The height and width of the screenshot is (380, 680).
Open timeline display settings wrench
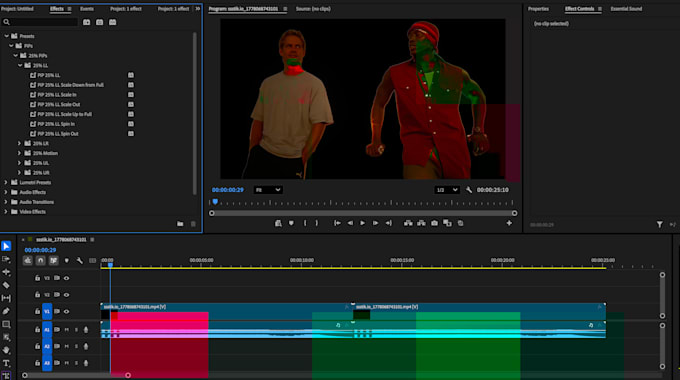tap(79, 260)
